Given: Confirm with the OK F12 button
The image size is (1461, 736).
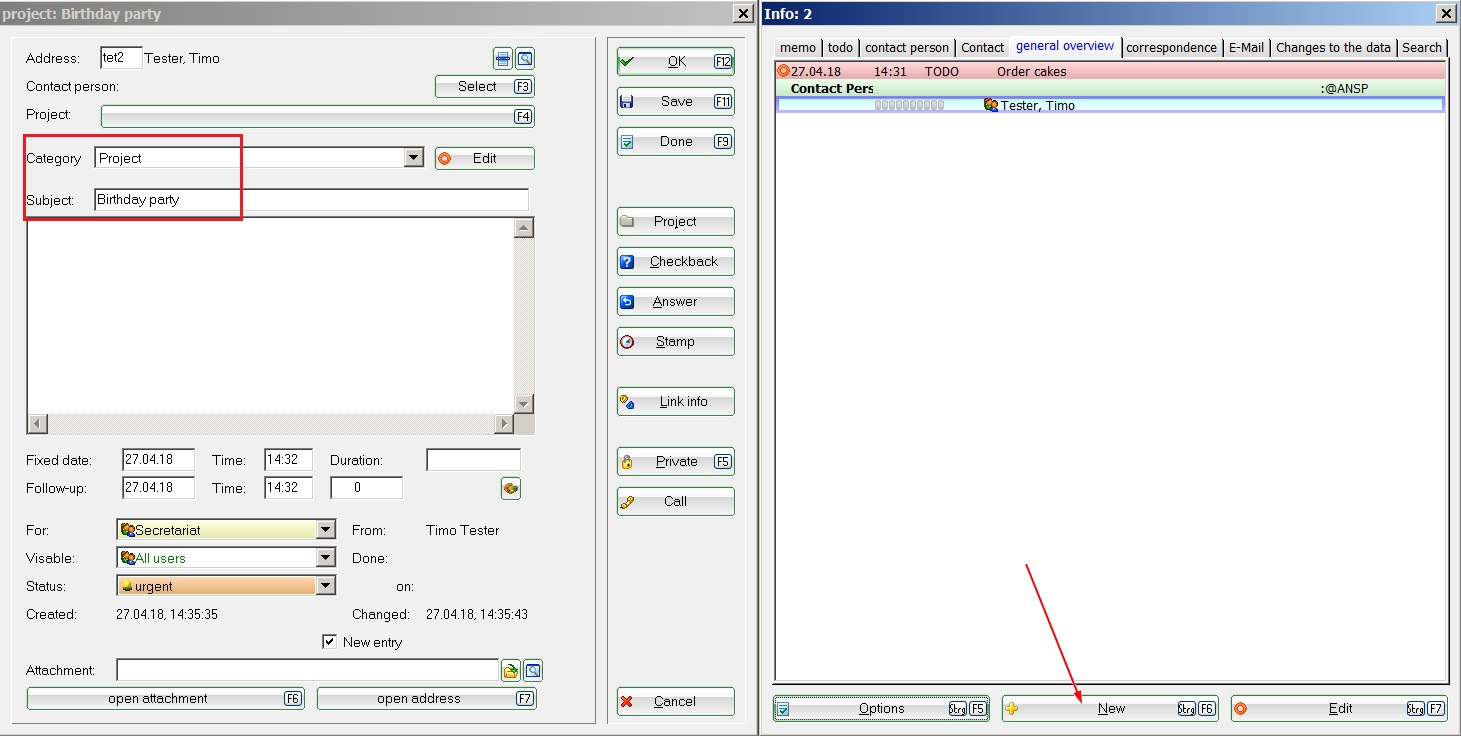Looking at the screenshot, I should pyautogui.click(x=676, y=62).
